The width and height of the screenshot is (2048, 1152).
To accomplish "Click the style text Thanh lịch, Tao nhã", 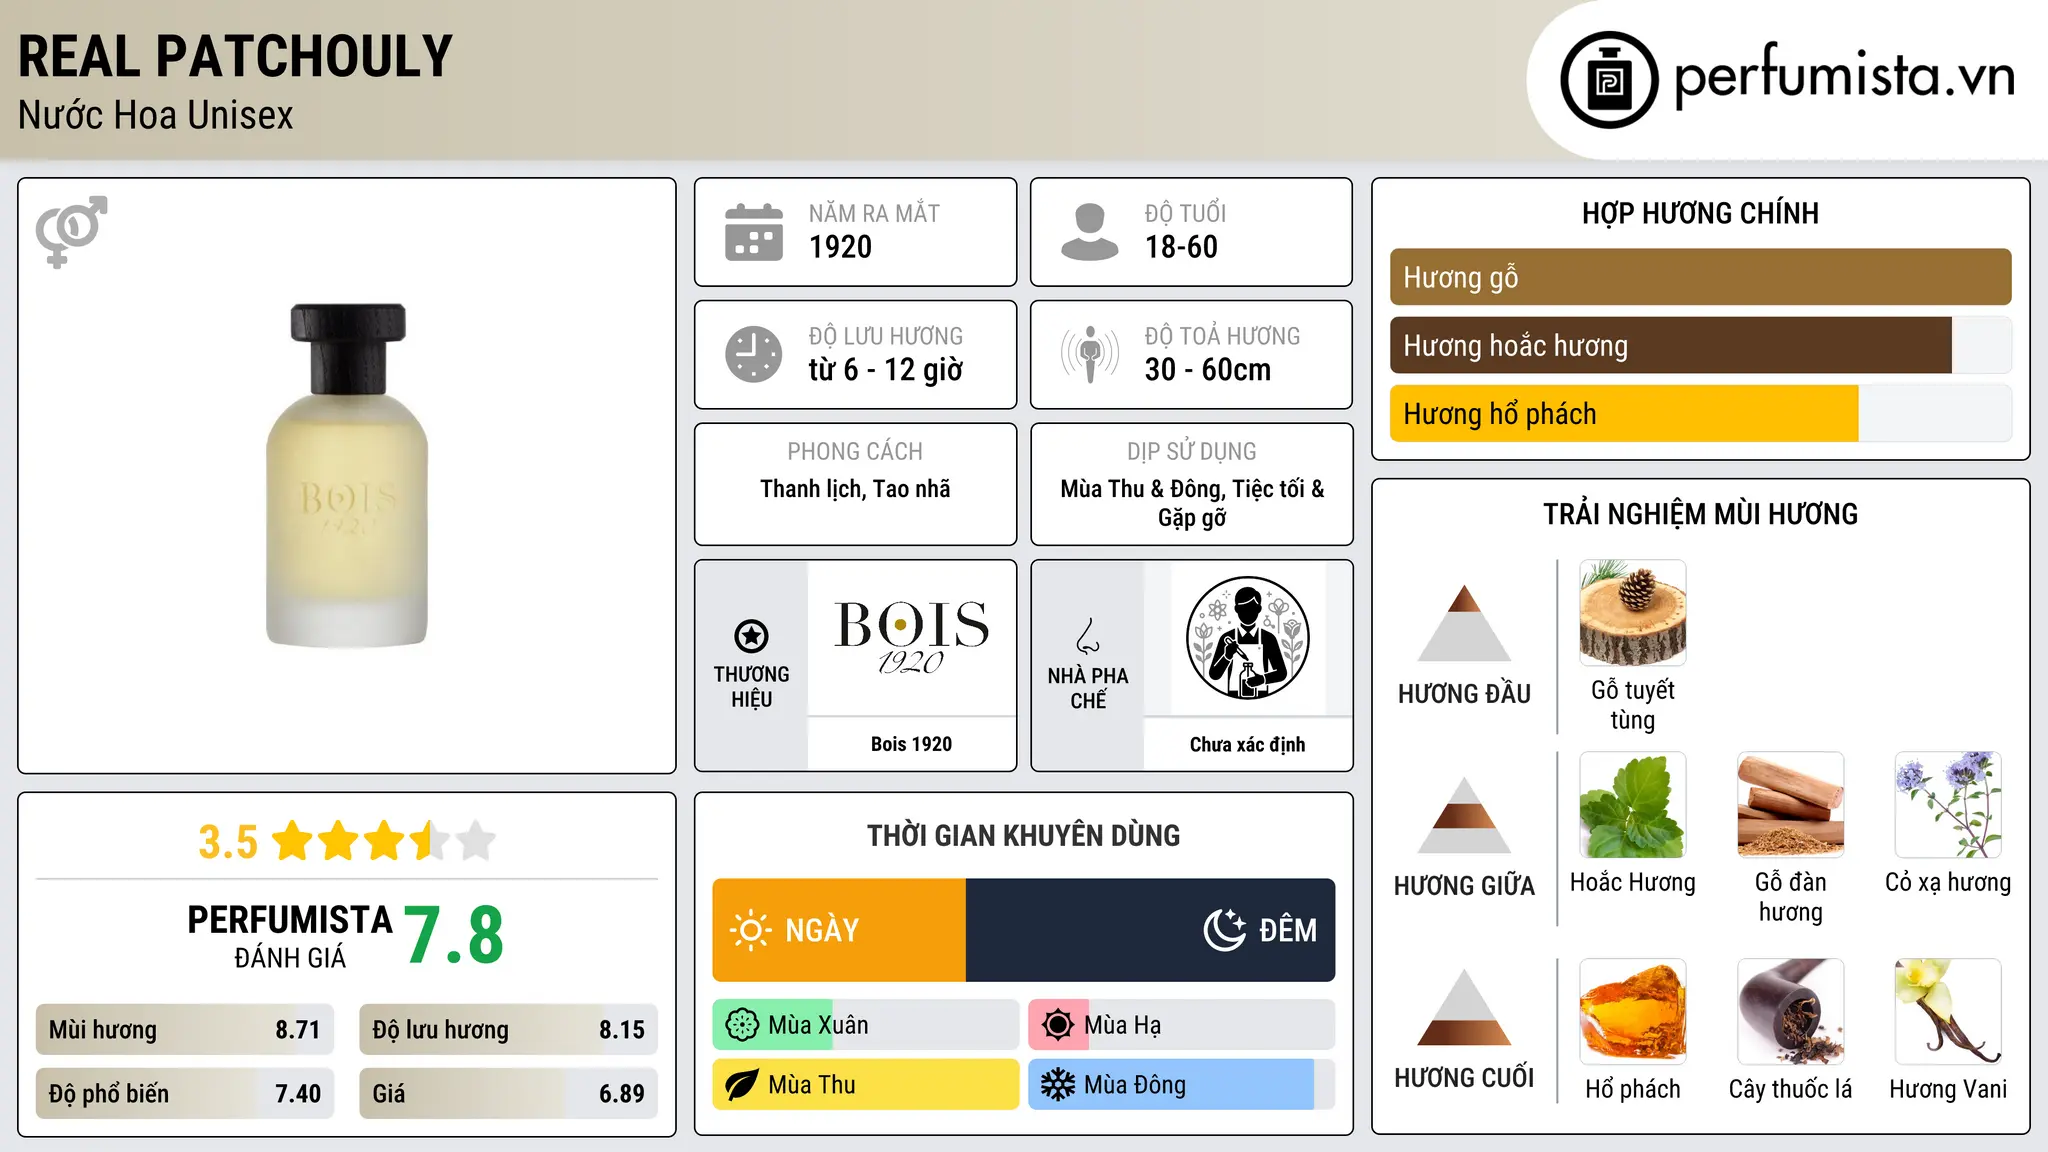I will click(x=855, y=489).
